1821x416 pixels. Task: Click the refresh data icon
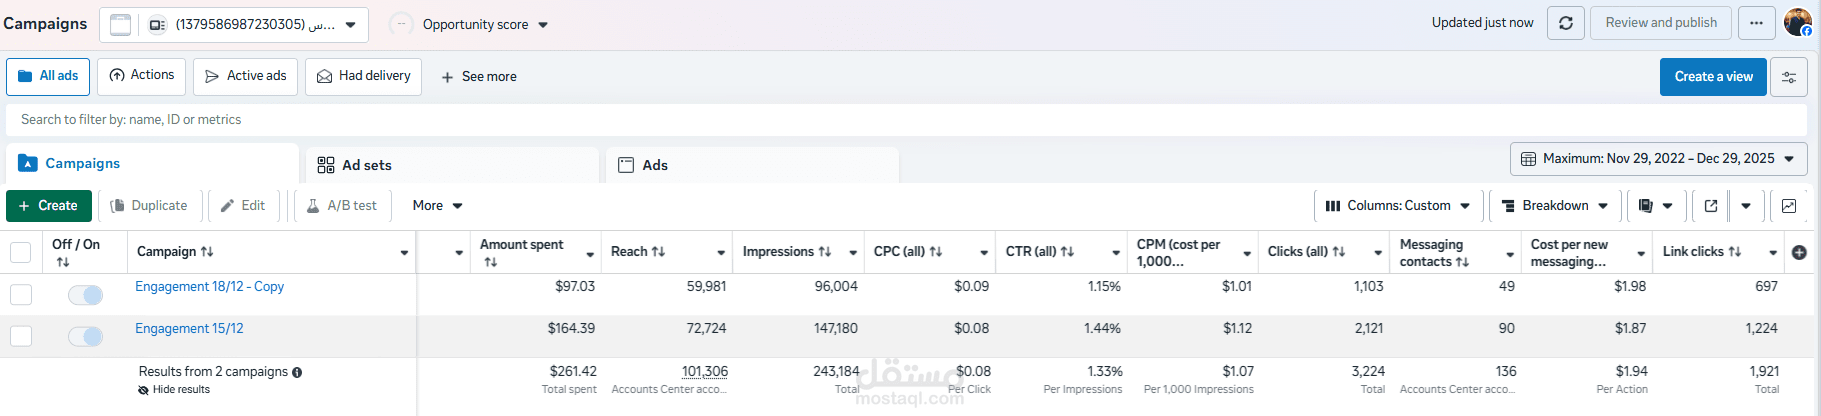coord(1565,23)
